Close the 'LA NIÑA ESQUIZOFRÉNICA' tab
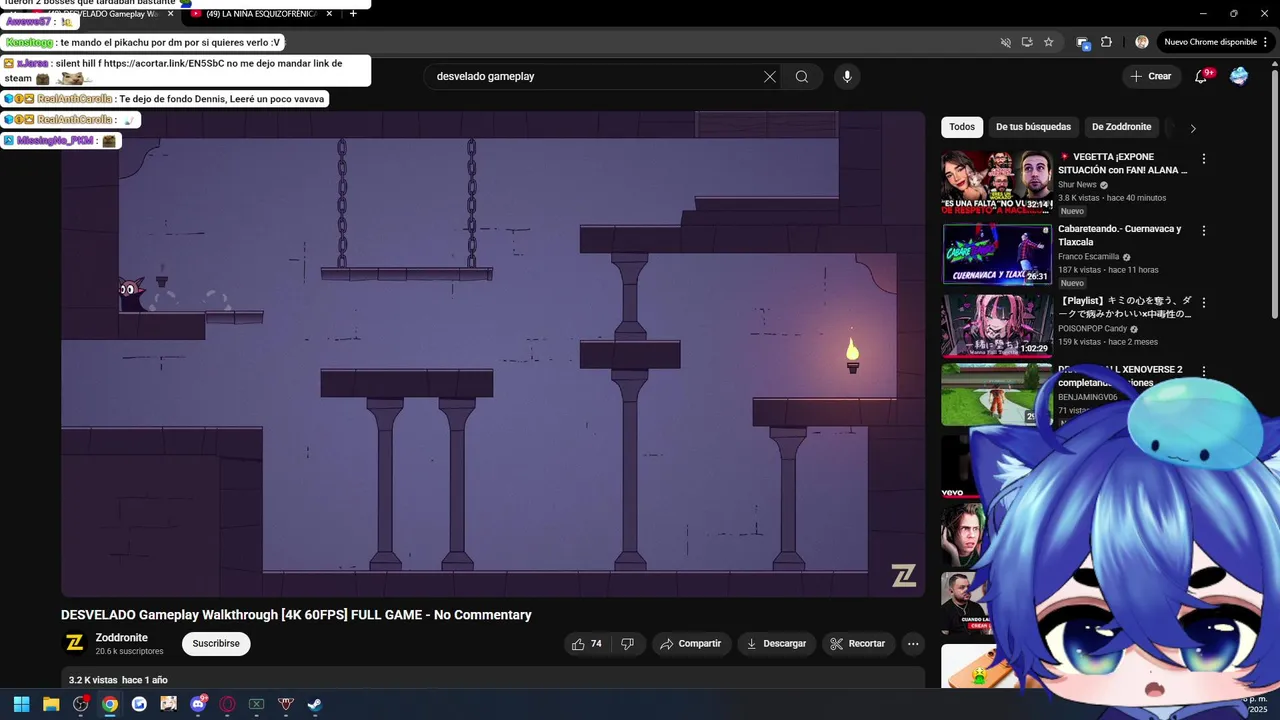Image resolution: width=1280 pixels, height=720 pixels. coord(329,14)
